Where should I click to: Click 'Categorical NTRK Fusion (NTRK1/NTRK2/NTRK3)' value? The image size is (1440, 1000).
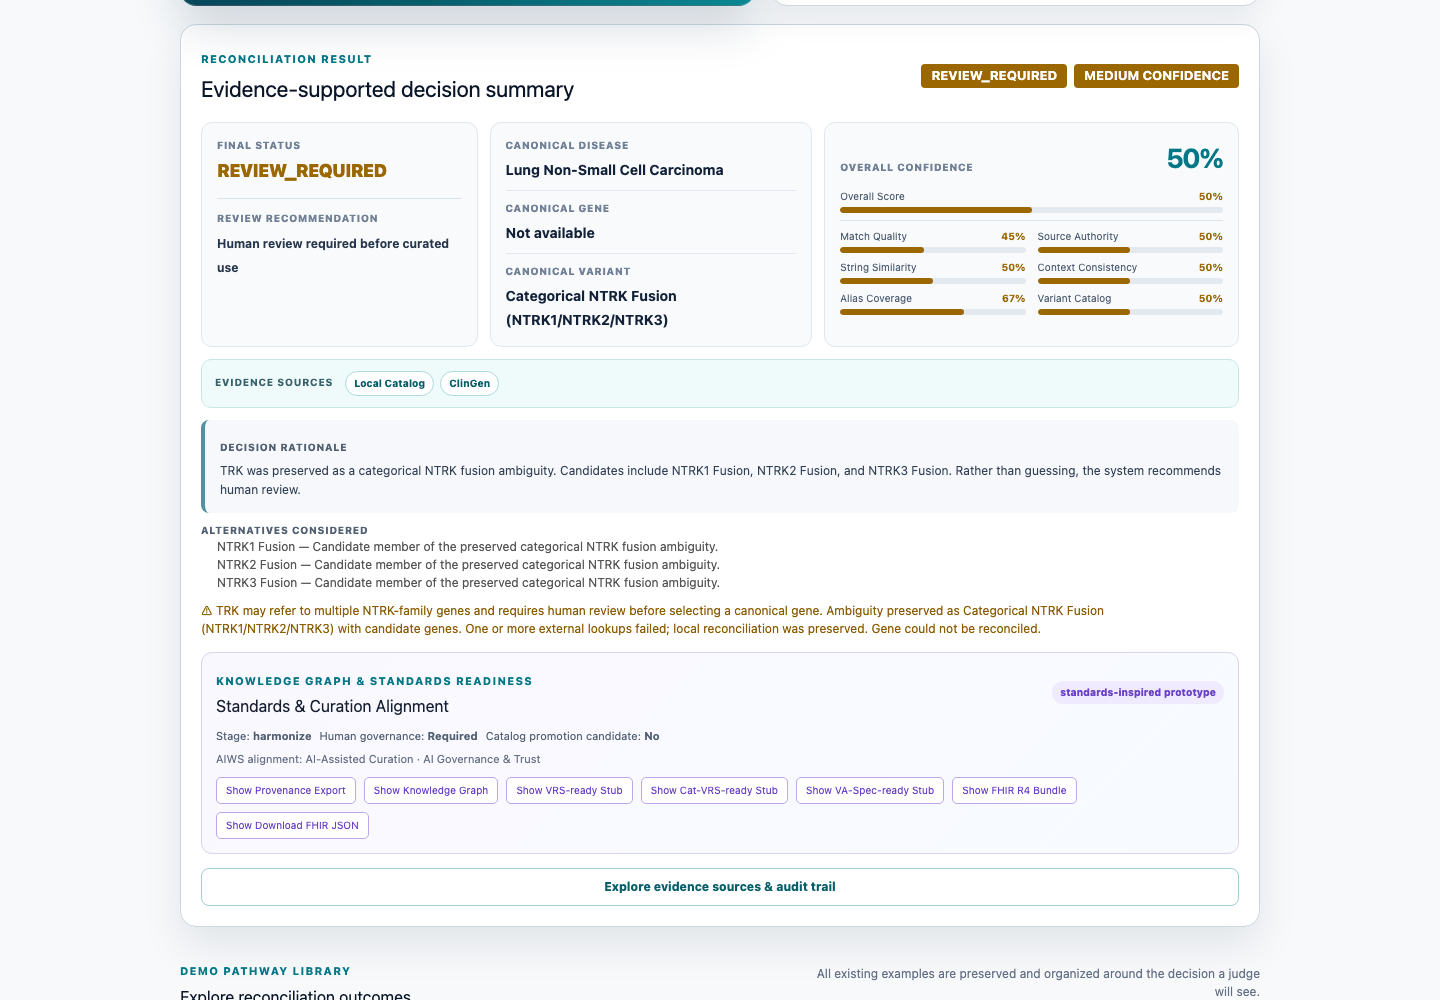(x=591, y=308)
